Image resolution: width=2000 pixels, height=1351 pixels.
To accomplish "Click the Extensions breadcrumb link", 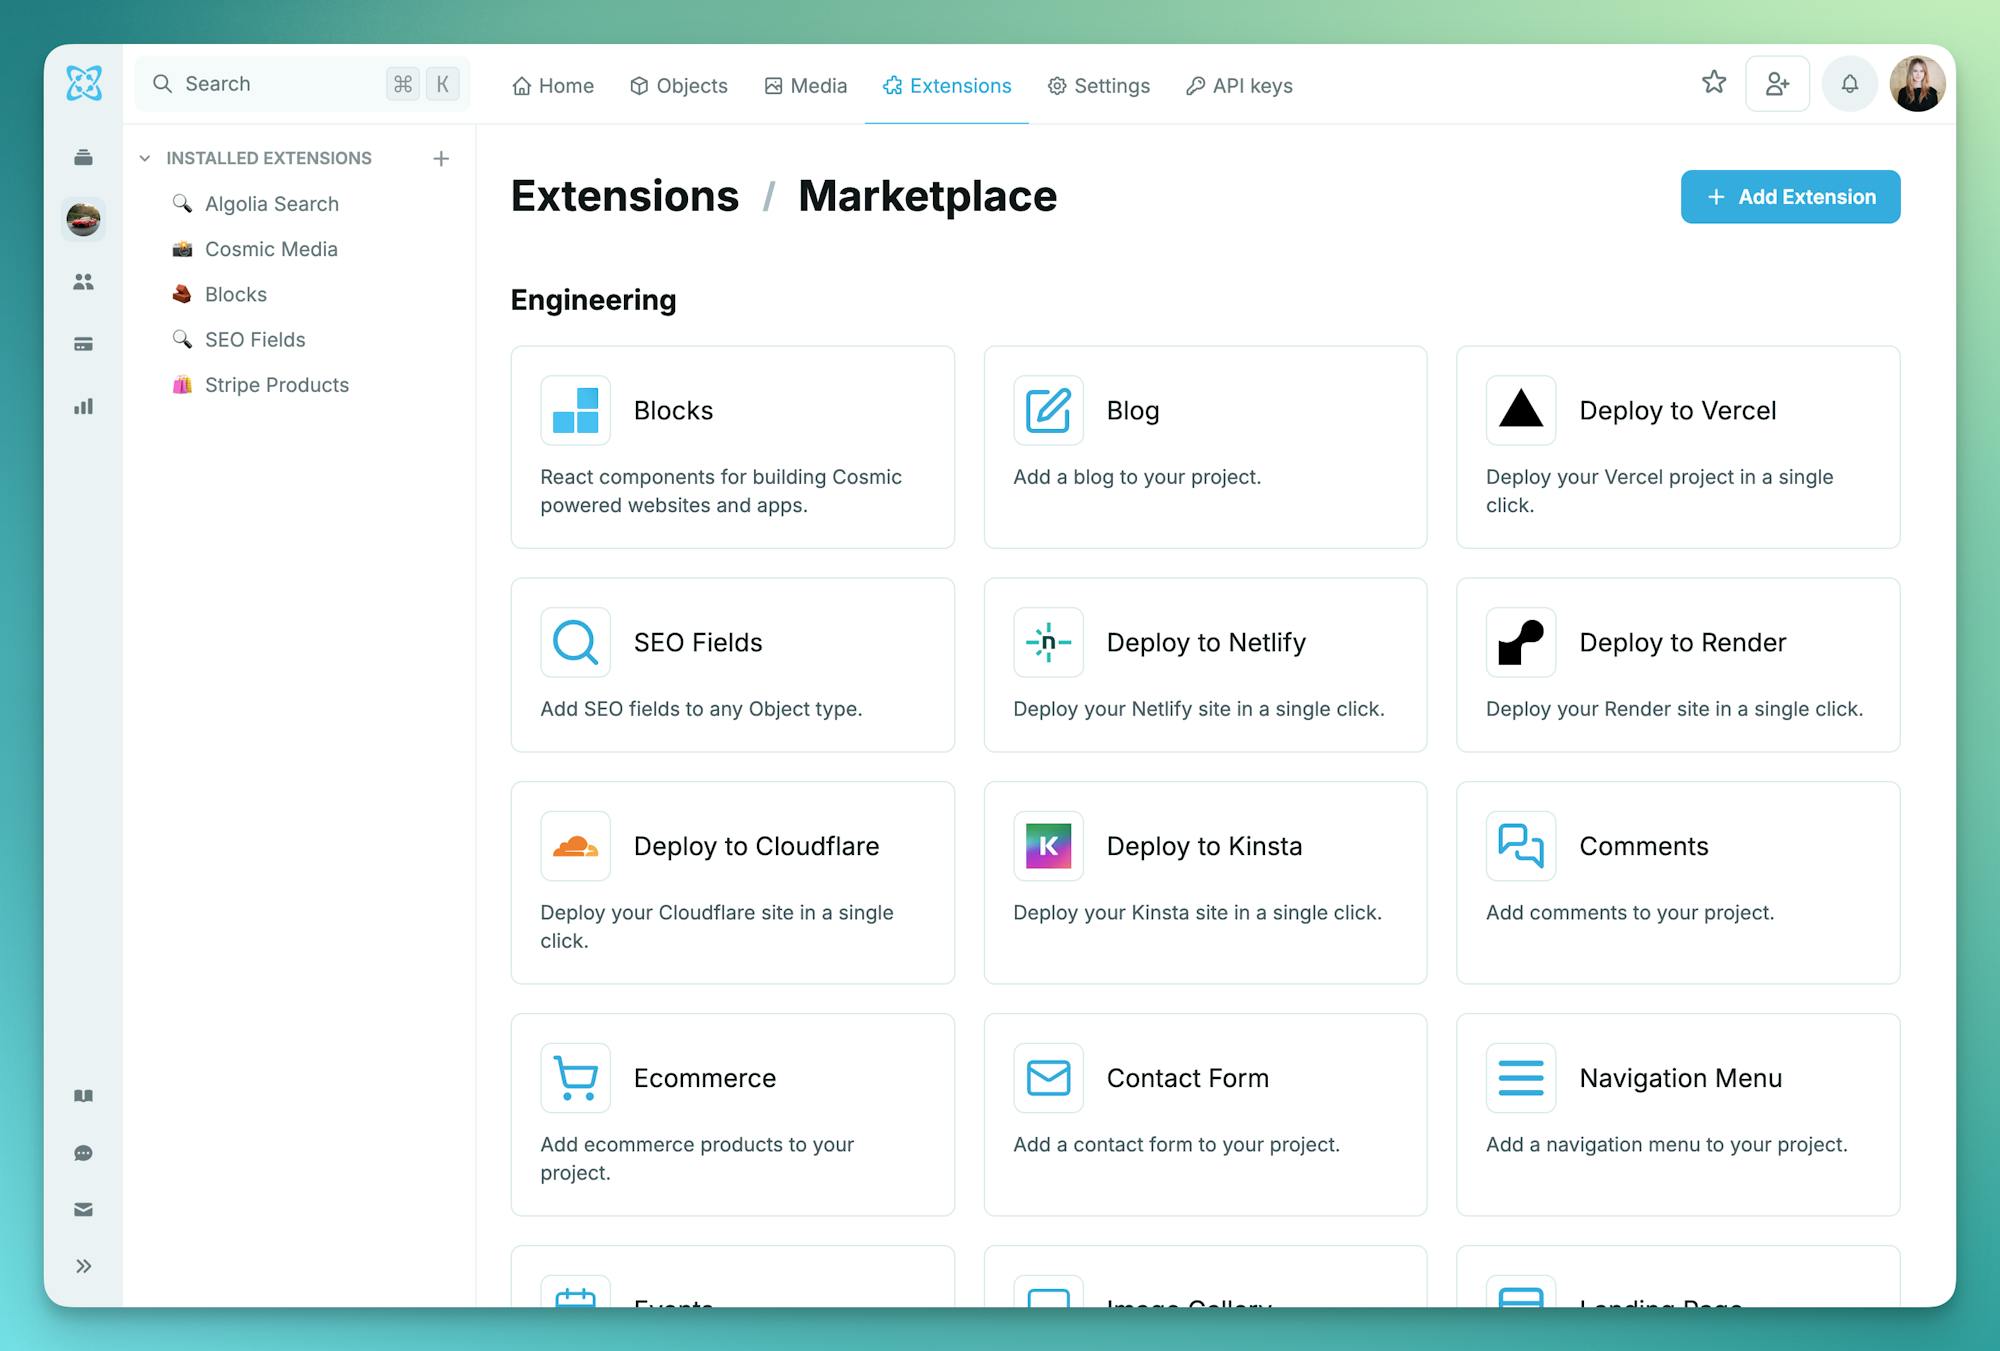I will point(625,196).
